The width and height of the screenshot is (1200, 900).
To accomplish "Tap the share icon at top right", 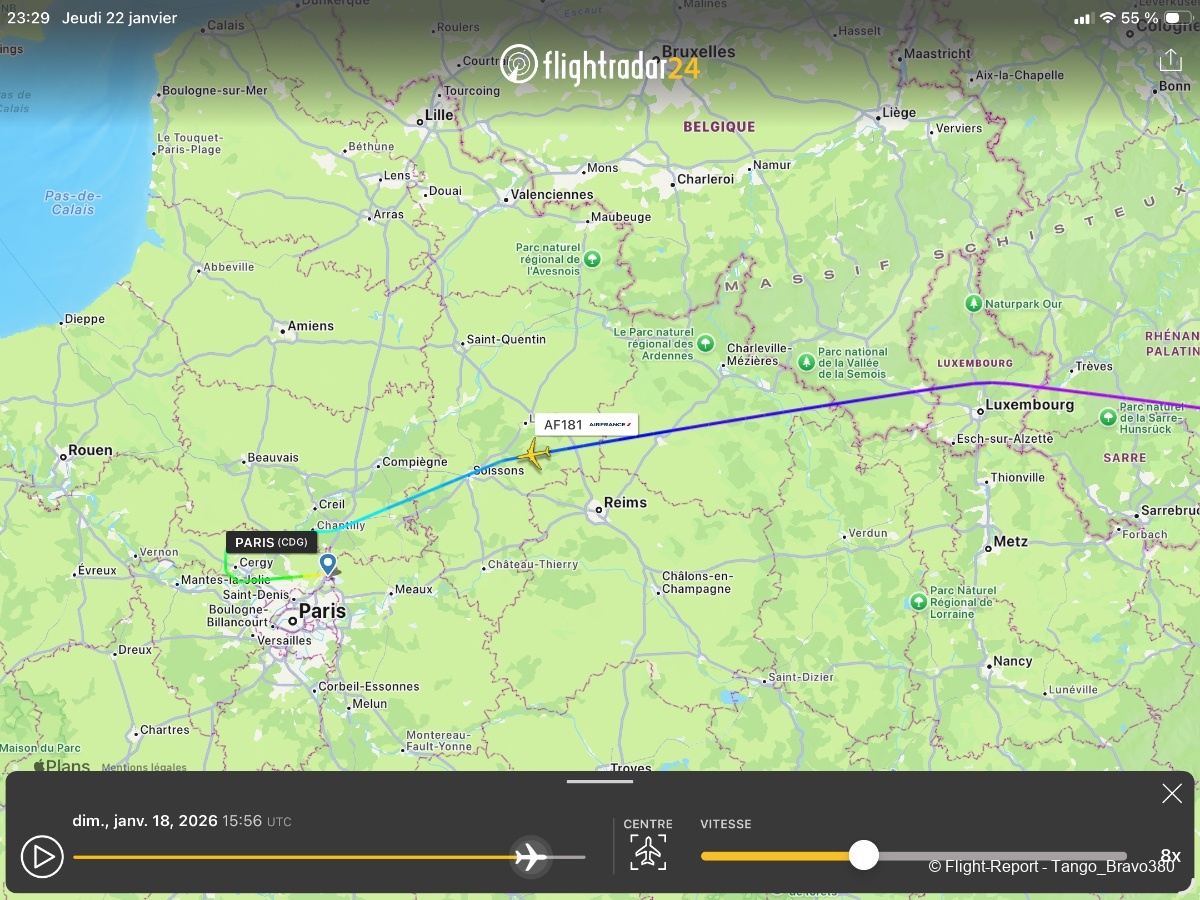I will 1170,61.
